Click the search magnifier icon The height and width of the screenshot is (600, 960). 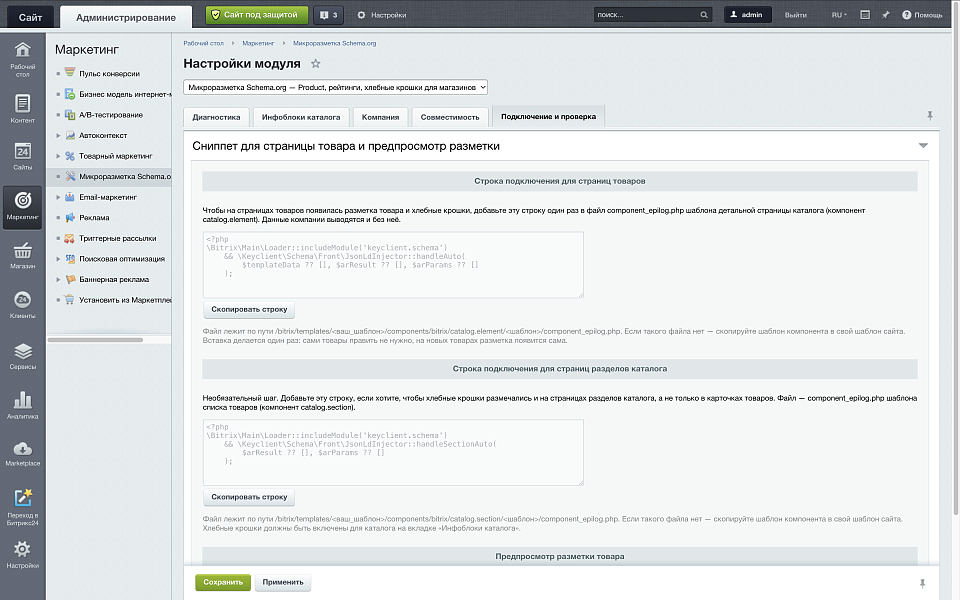click(x=704, y=15)
